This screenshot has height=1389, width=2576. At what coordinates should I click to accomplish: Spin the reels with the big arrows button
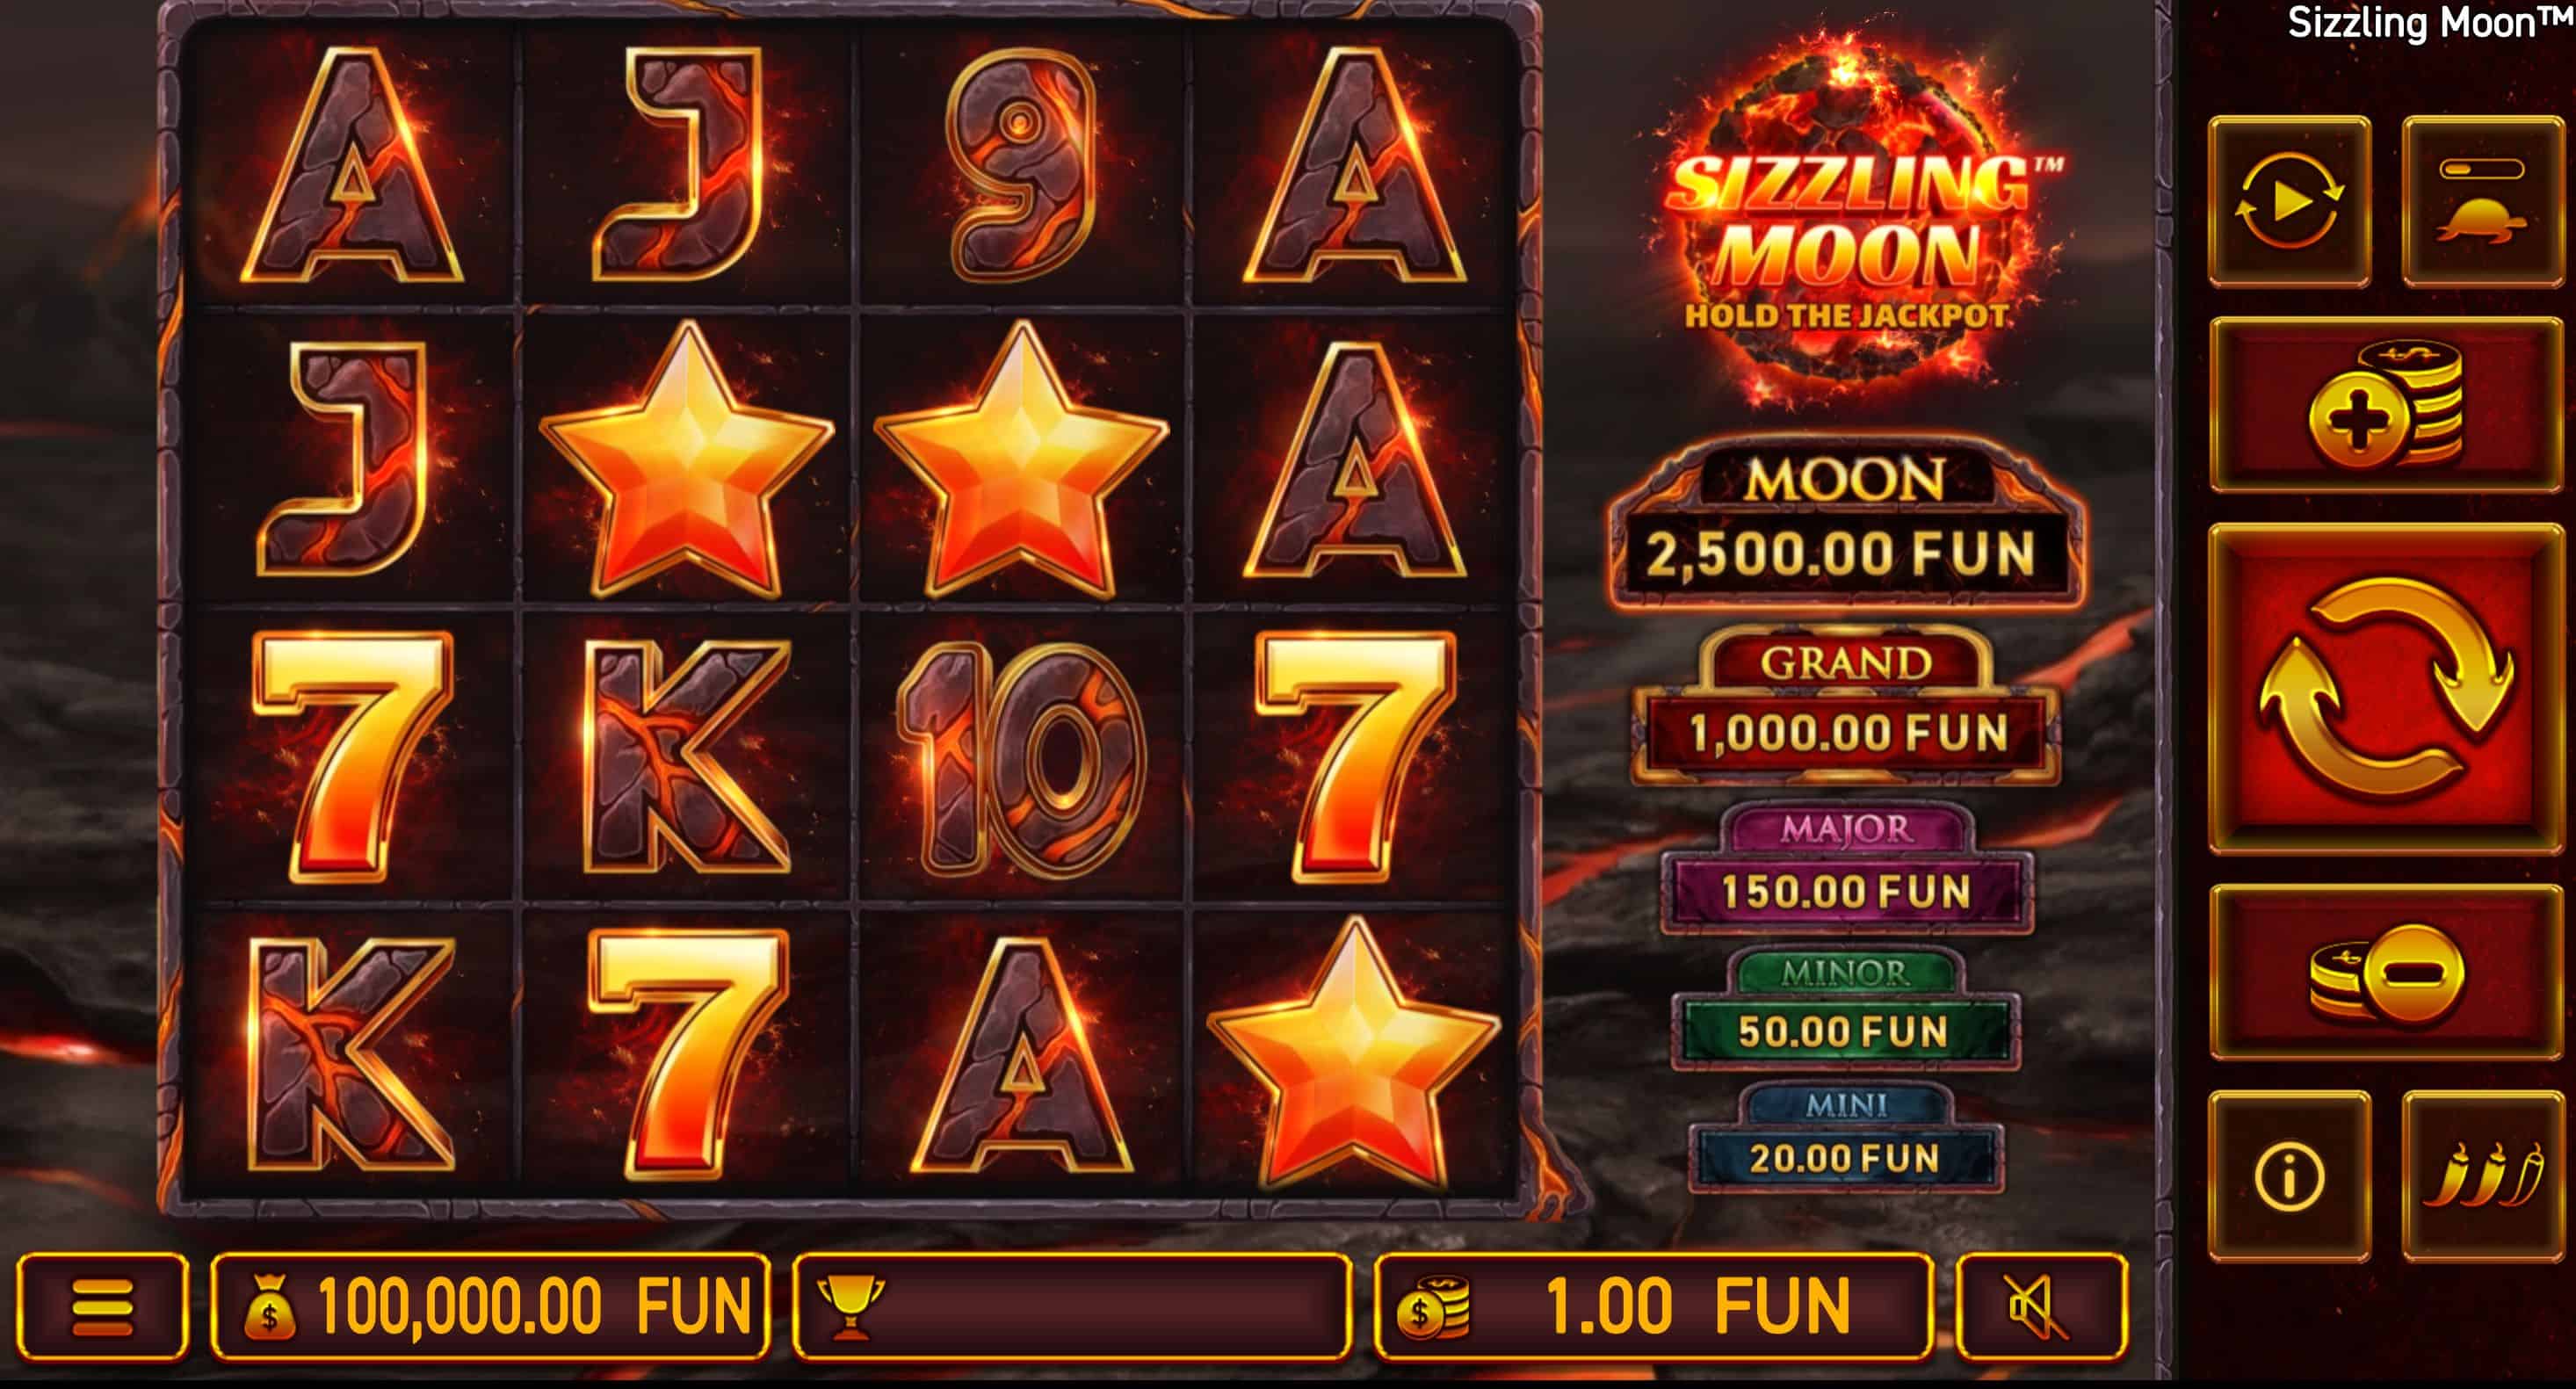tap(2386, 689)
